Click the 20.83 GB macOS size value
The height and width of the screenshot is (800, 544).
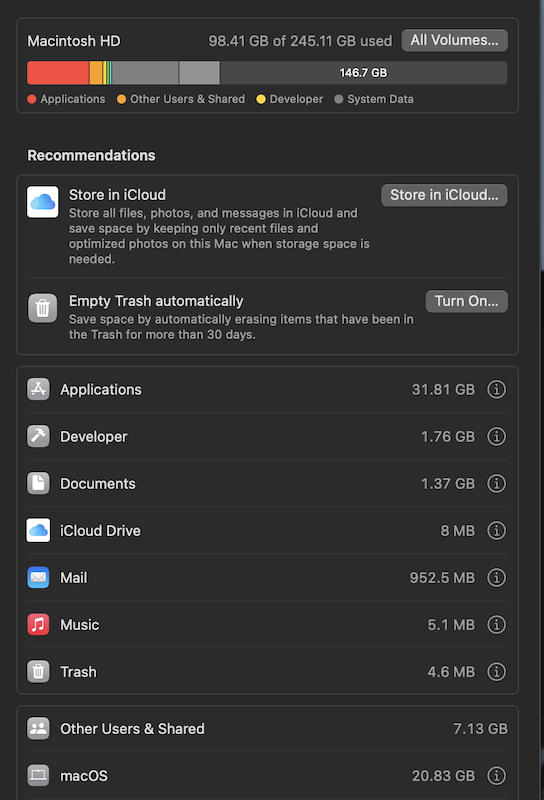pyautogui.click(x=443, y=776)
